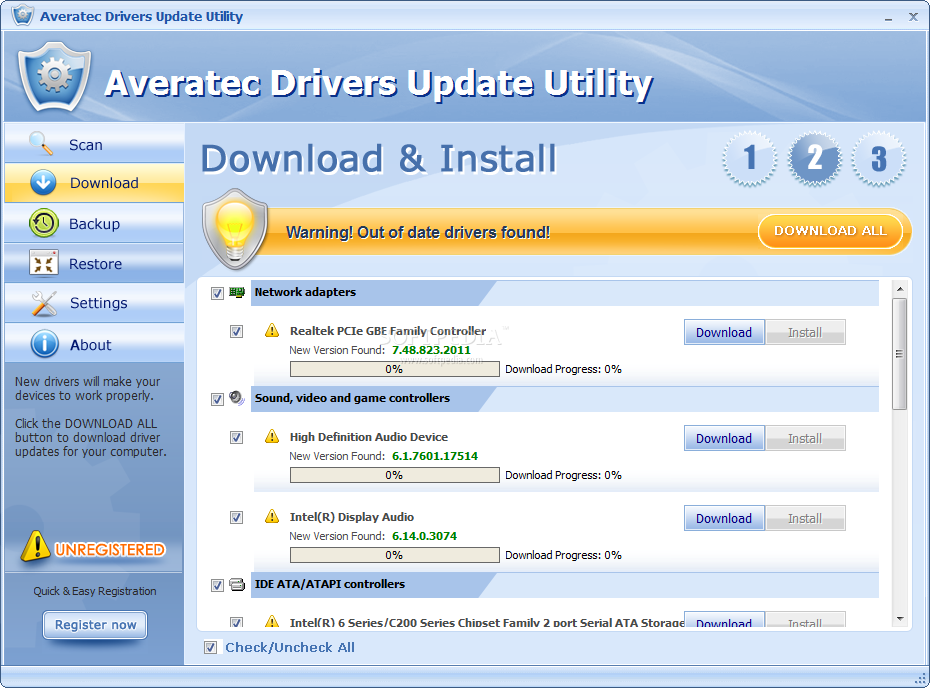Click the scrollbar down arrow
The image size is (930, 688).
[900, 619]
